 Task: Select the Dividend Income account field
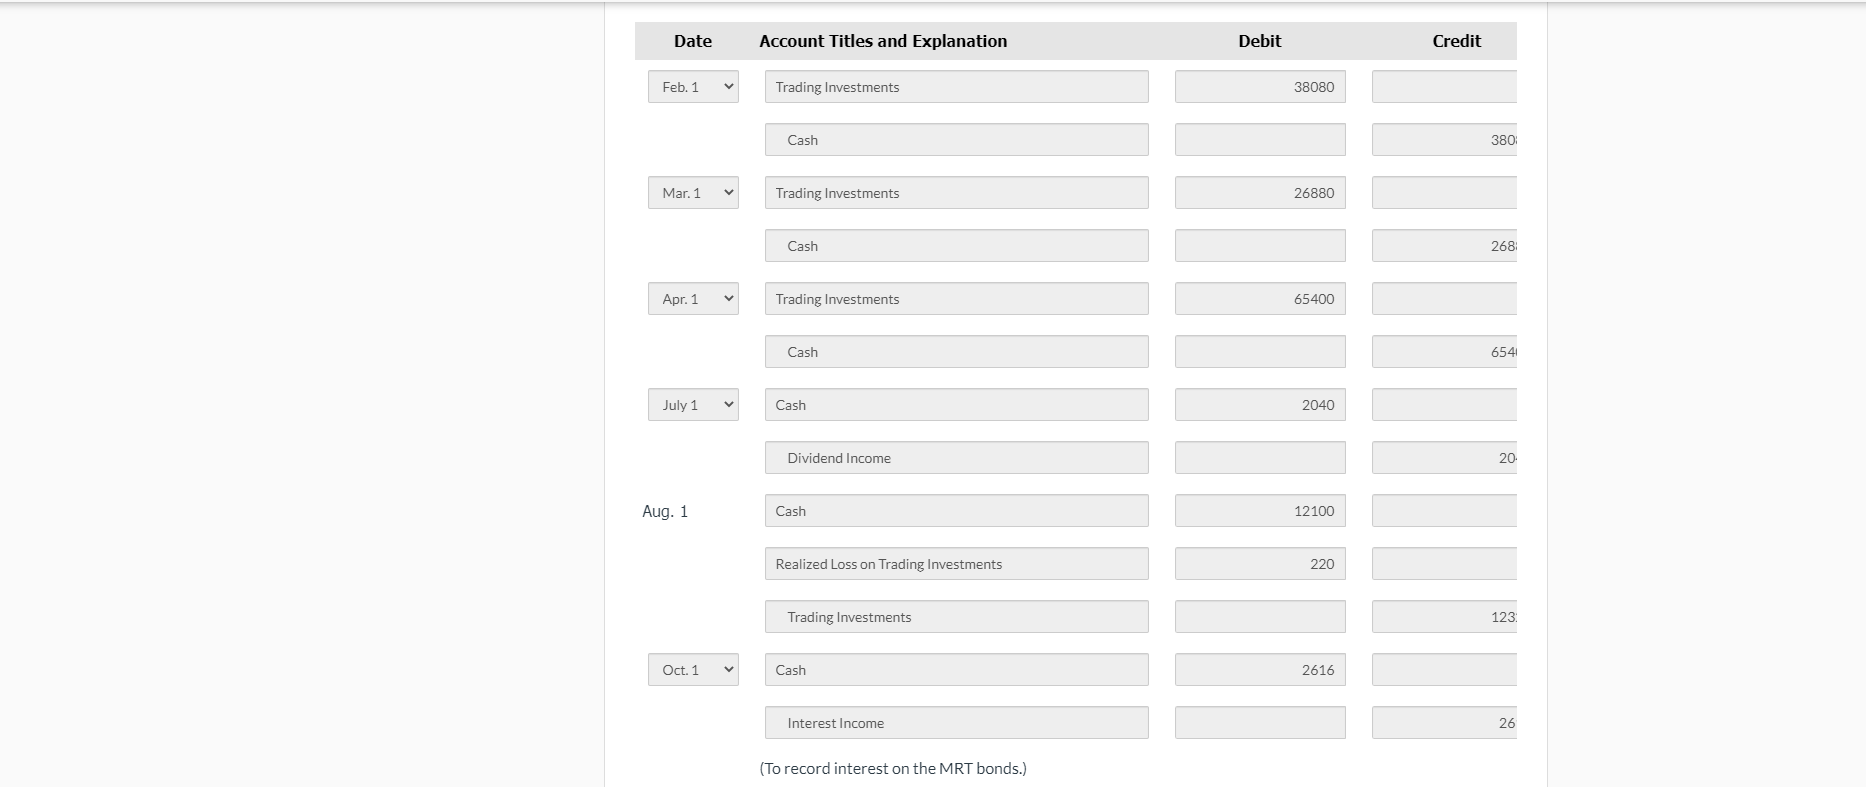955,457
